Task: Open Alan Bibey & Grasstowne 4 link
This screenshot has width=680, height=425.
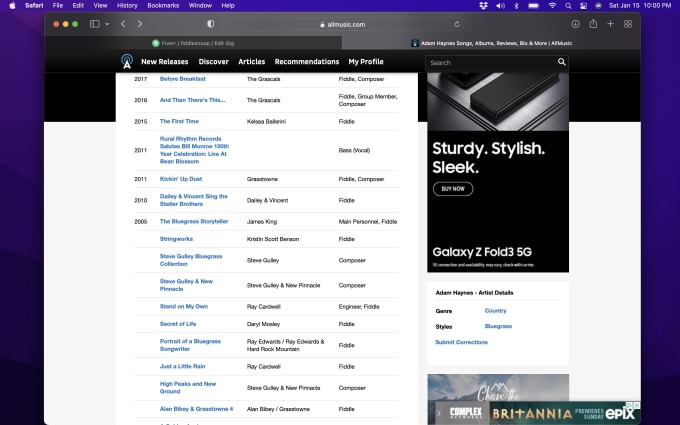Action: point(196,409)
